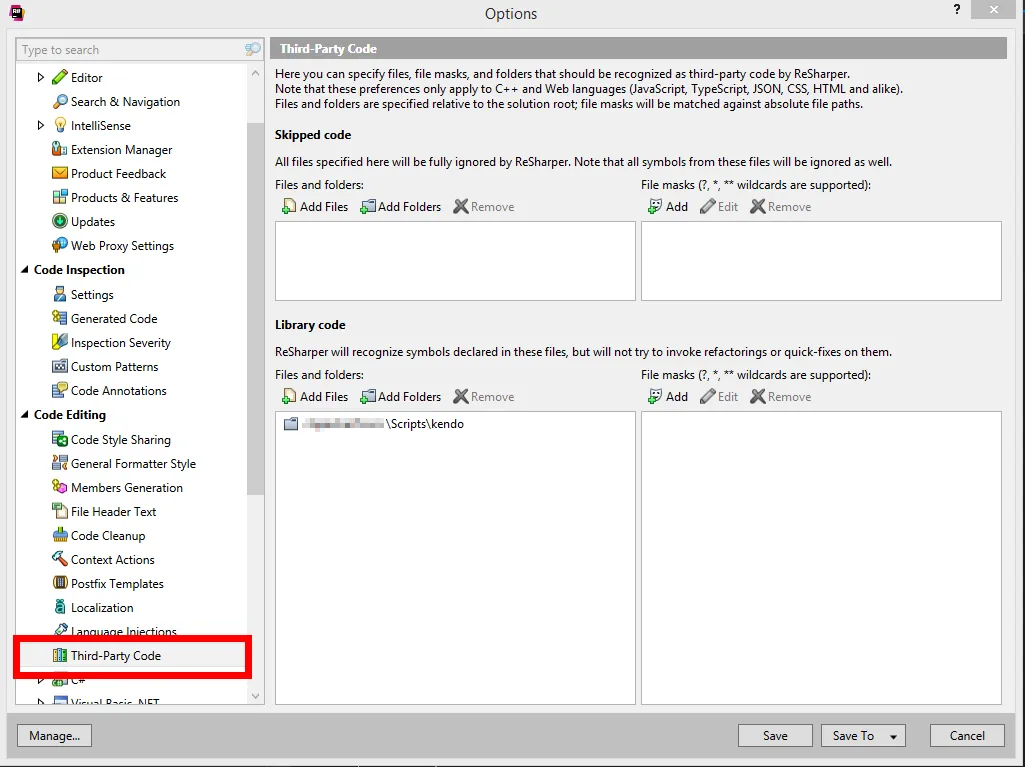Expand the IntelliSense tree node
Viewport: 1025px width, 767px height.
[41, 126]
